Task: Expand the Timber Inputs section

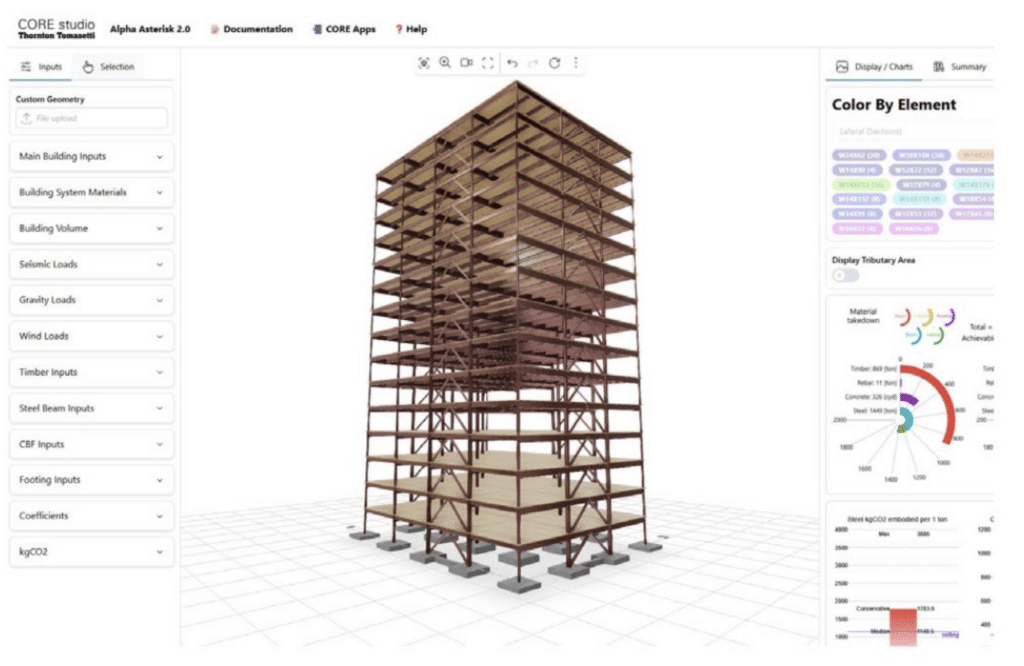Action: [x=91, y=373]
